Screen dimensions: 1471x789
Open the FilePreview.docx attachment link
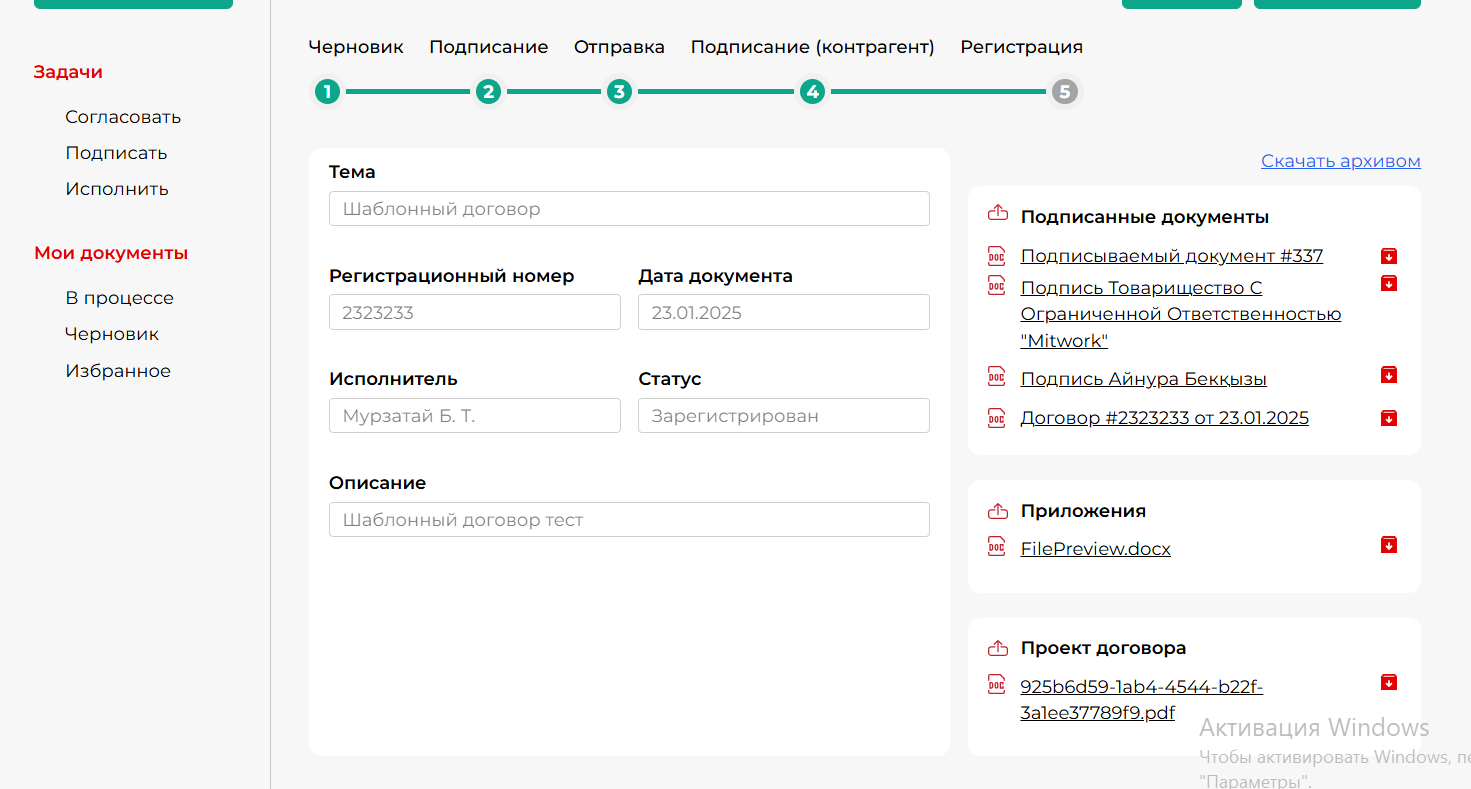click(1095, 549)
